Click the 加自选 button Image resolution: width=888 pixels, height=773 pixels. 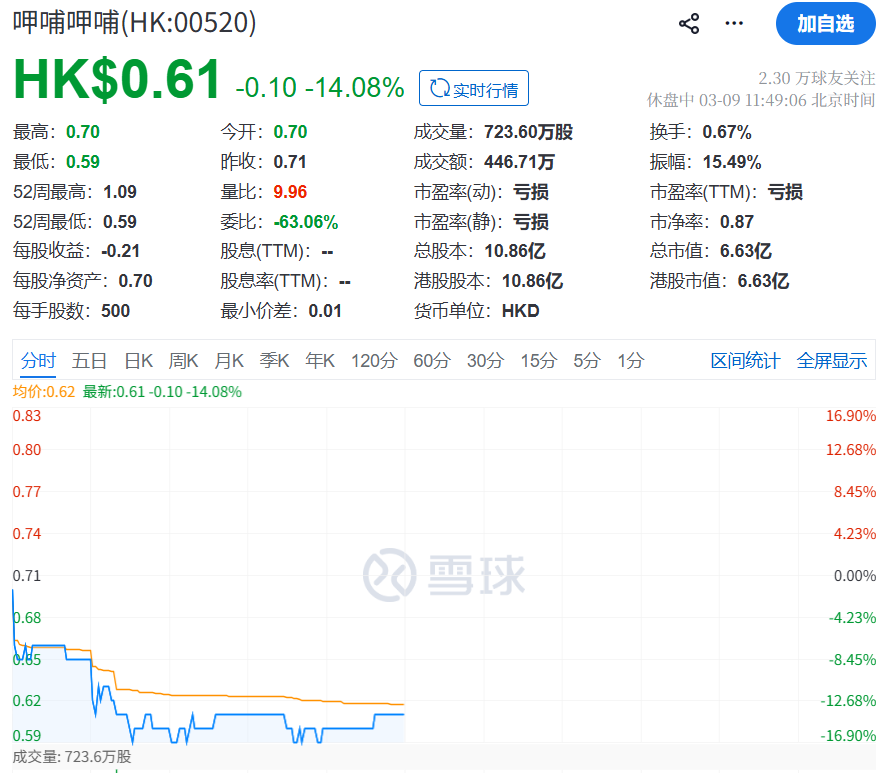coord(825,24)
